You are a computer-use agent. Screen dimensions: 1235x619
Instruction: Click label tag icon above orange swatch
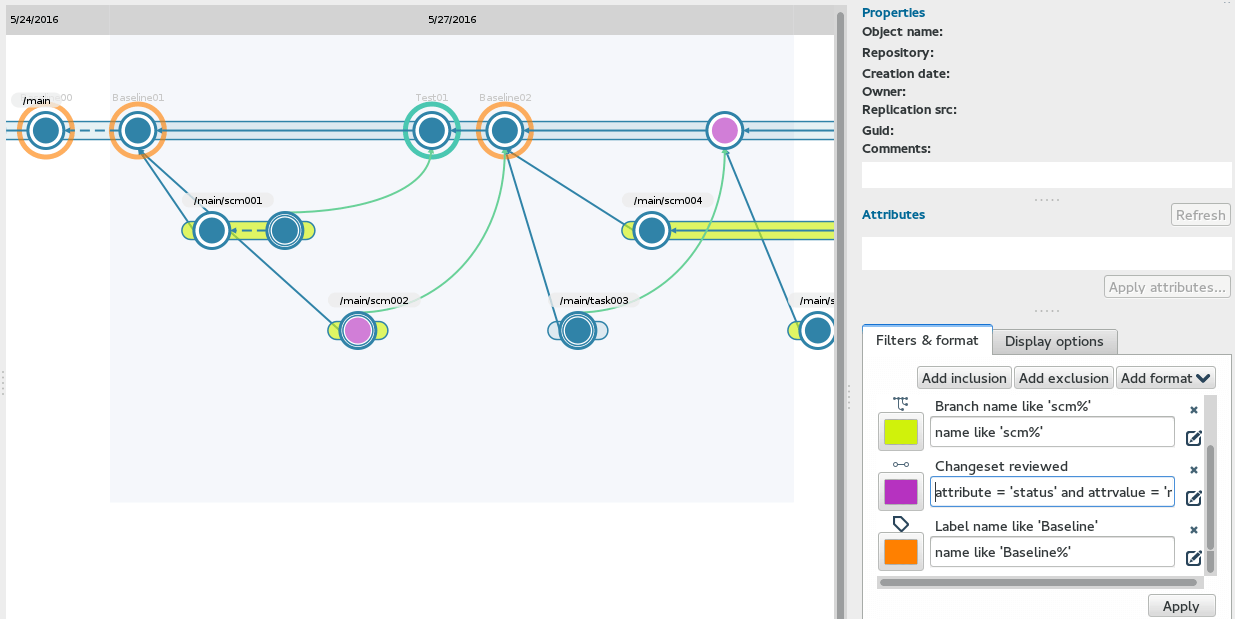click(x=901, y=523)
